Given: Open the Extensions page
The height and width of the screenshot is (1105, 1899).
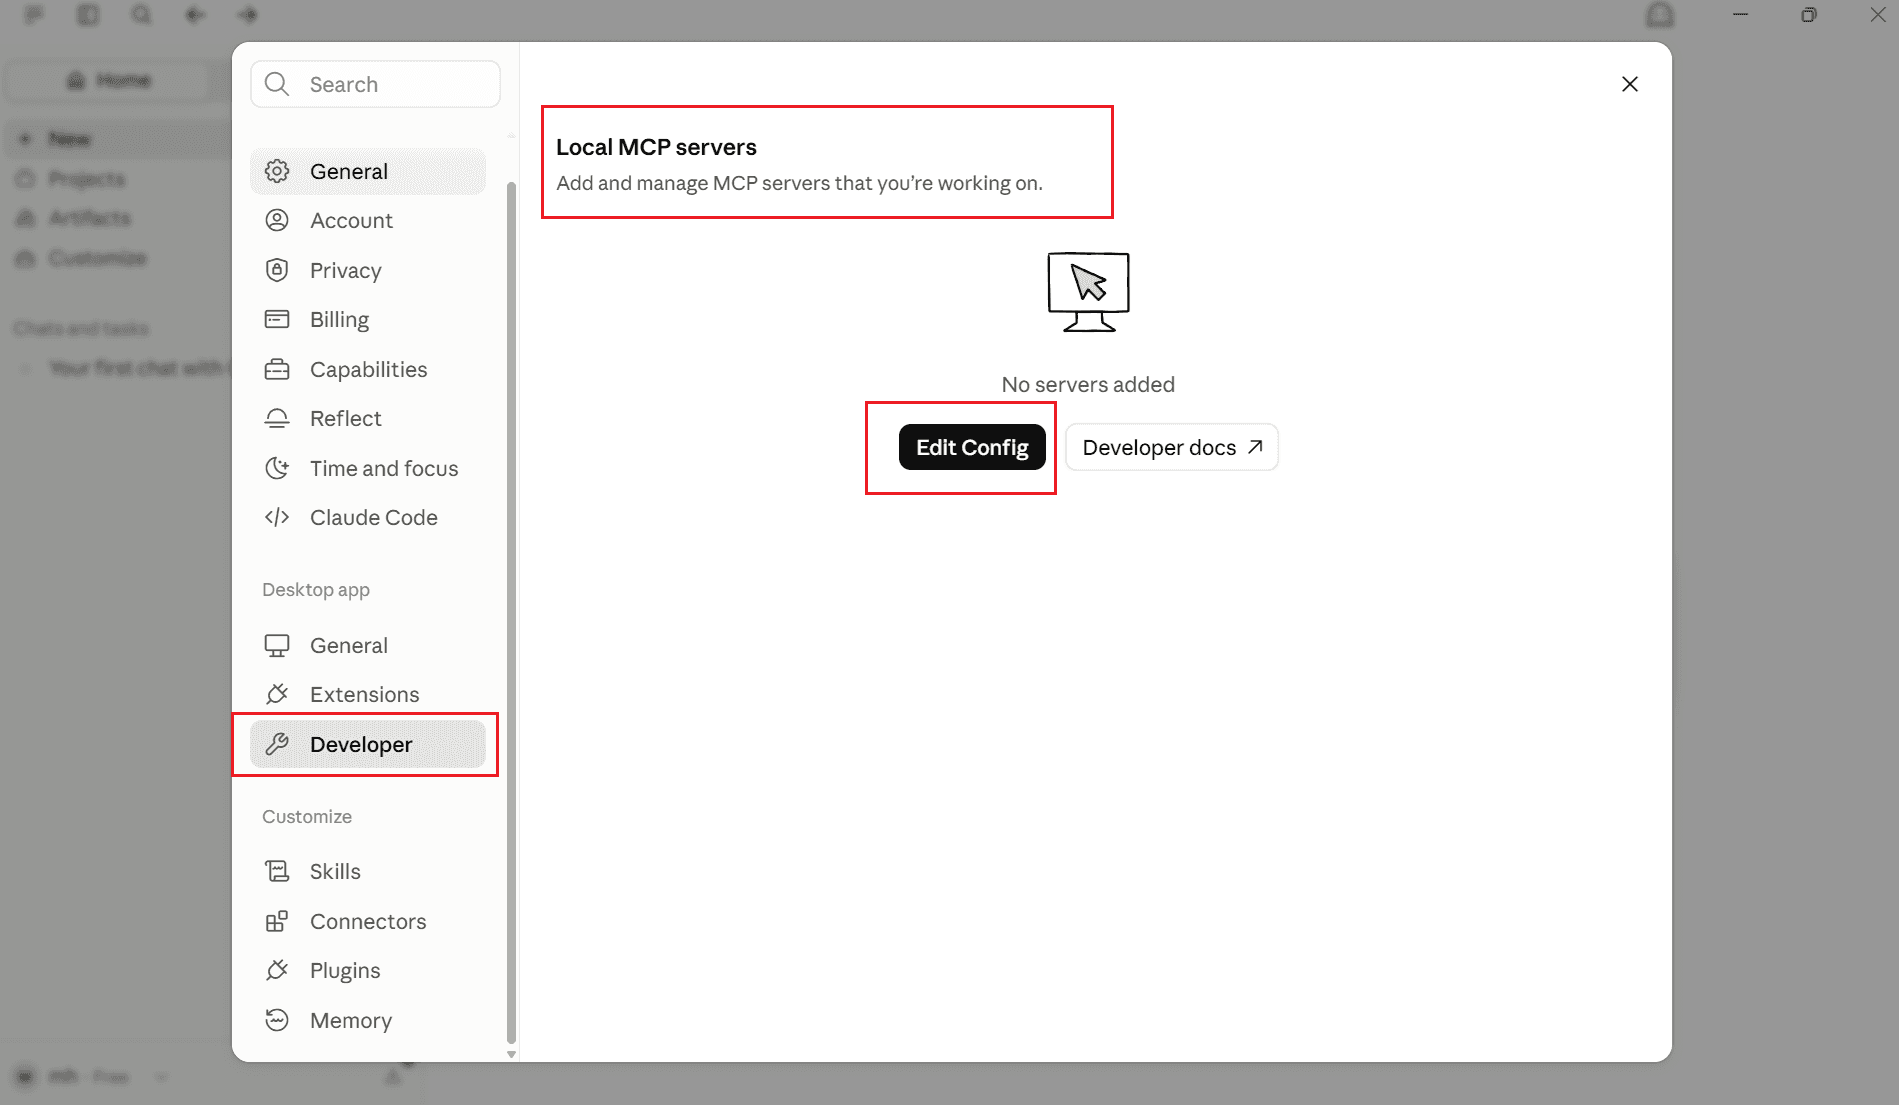Looking at the screenshot, I should (x=368, y=695).
